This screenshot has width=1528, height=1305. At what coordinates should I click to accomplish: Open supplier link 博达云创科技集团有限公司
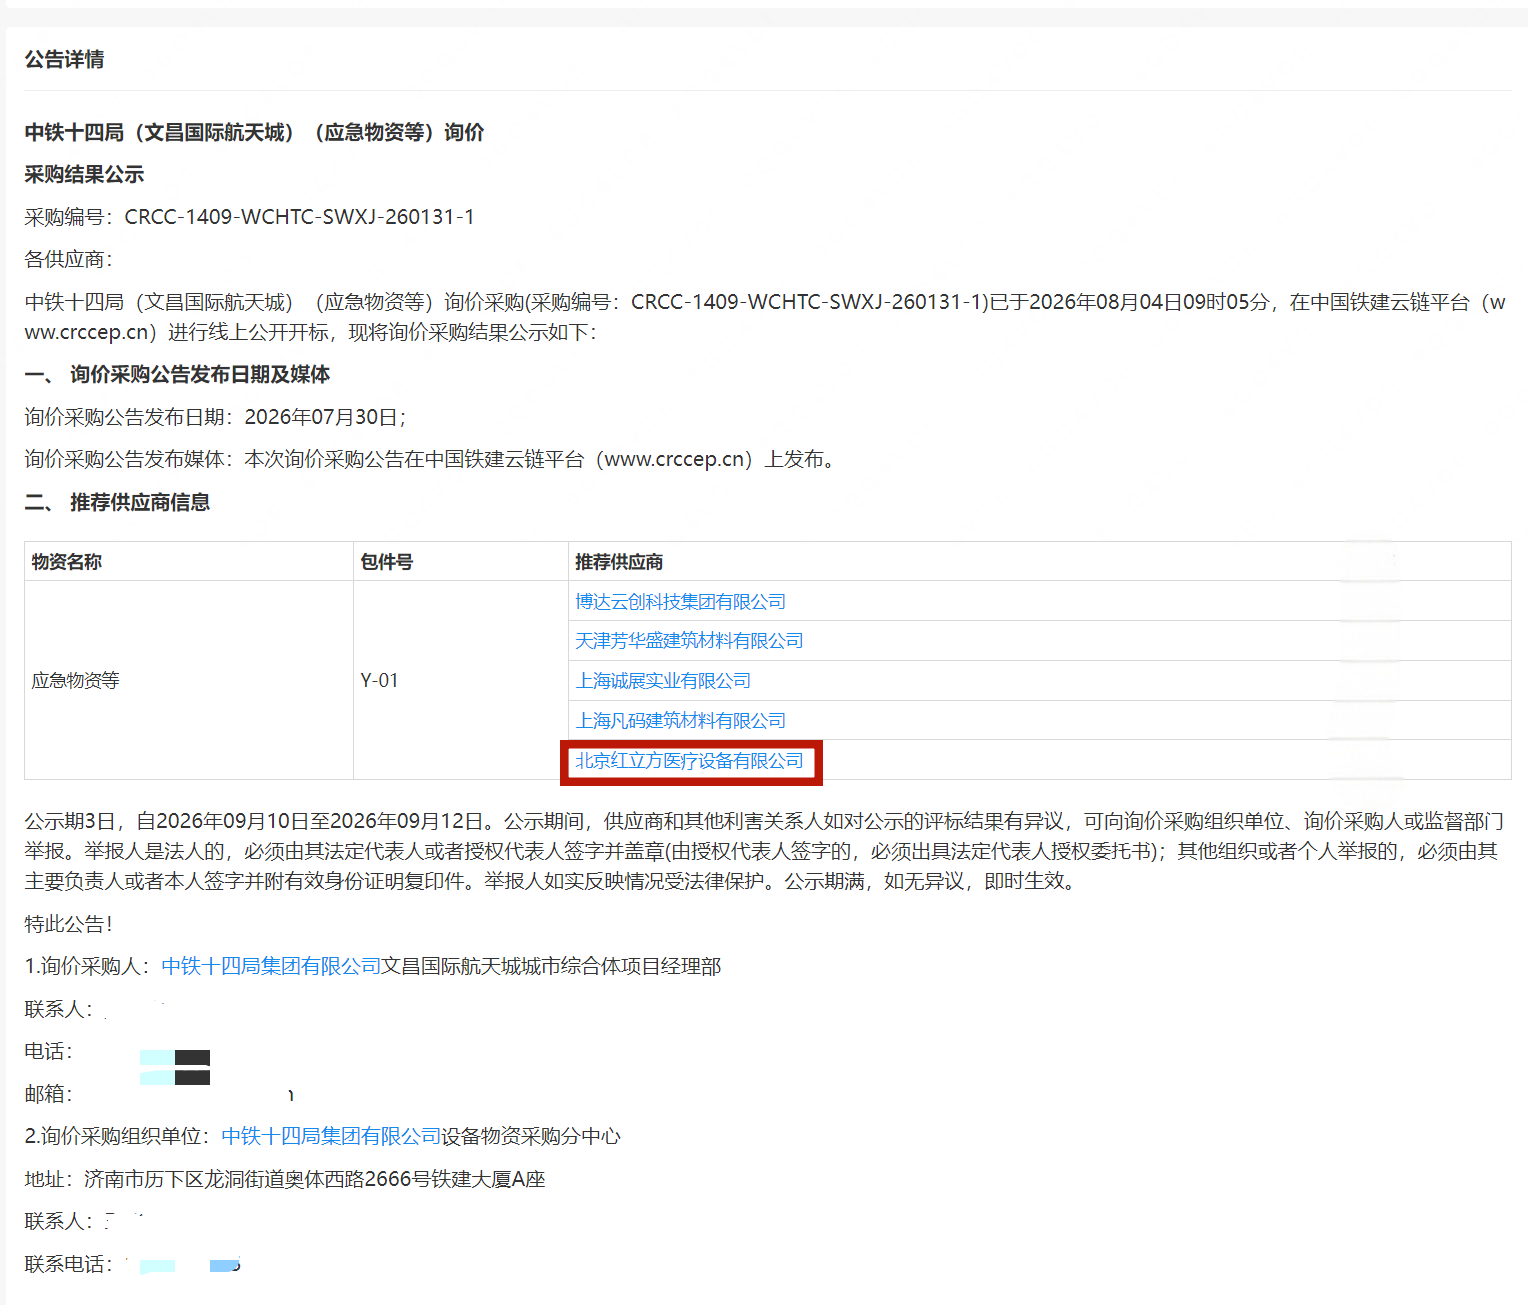tap(680, 601)
